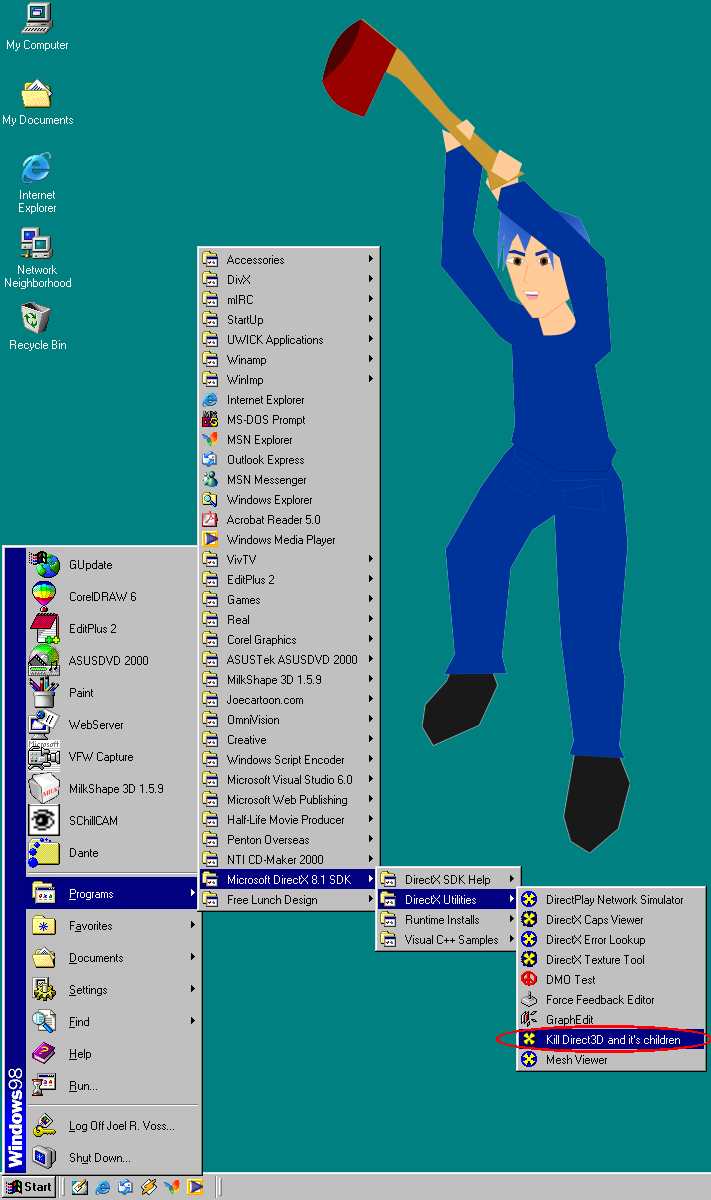
Task: Launch Acrobat Reader 5.0
Action: point(289,520)
